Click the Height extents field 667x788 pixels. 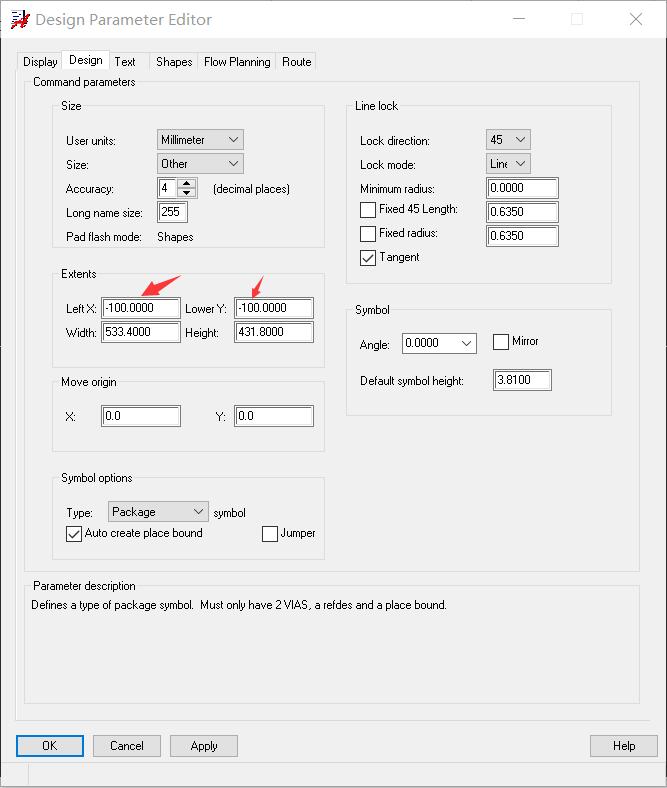click(x=274, y=332)
